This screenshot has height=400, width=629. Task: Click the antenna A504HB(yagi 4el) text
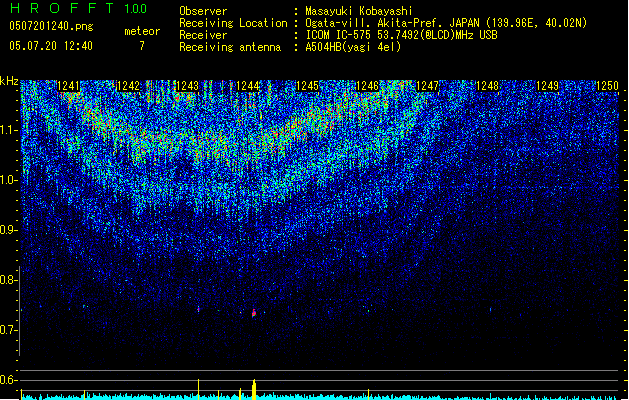353,47
